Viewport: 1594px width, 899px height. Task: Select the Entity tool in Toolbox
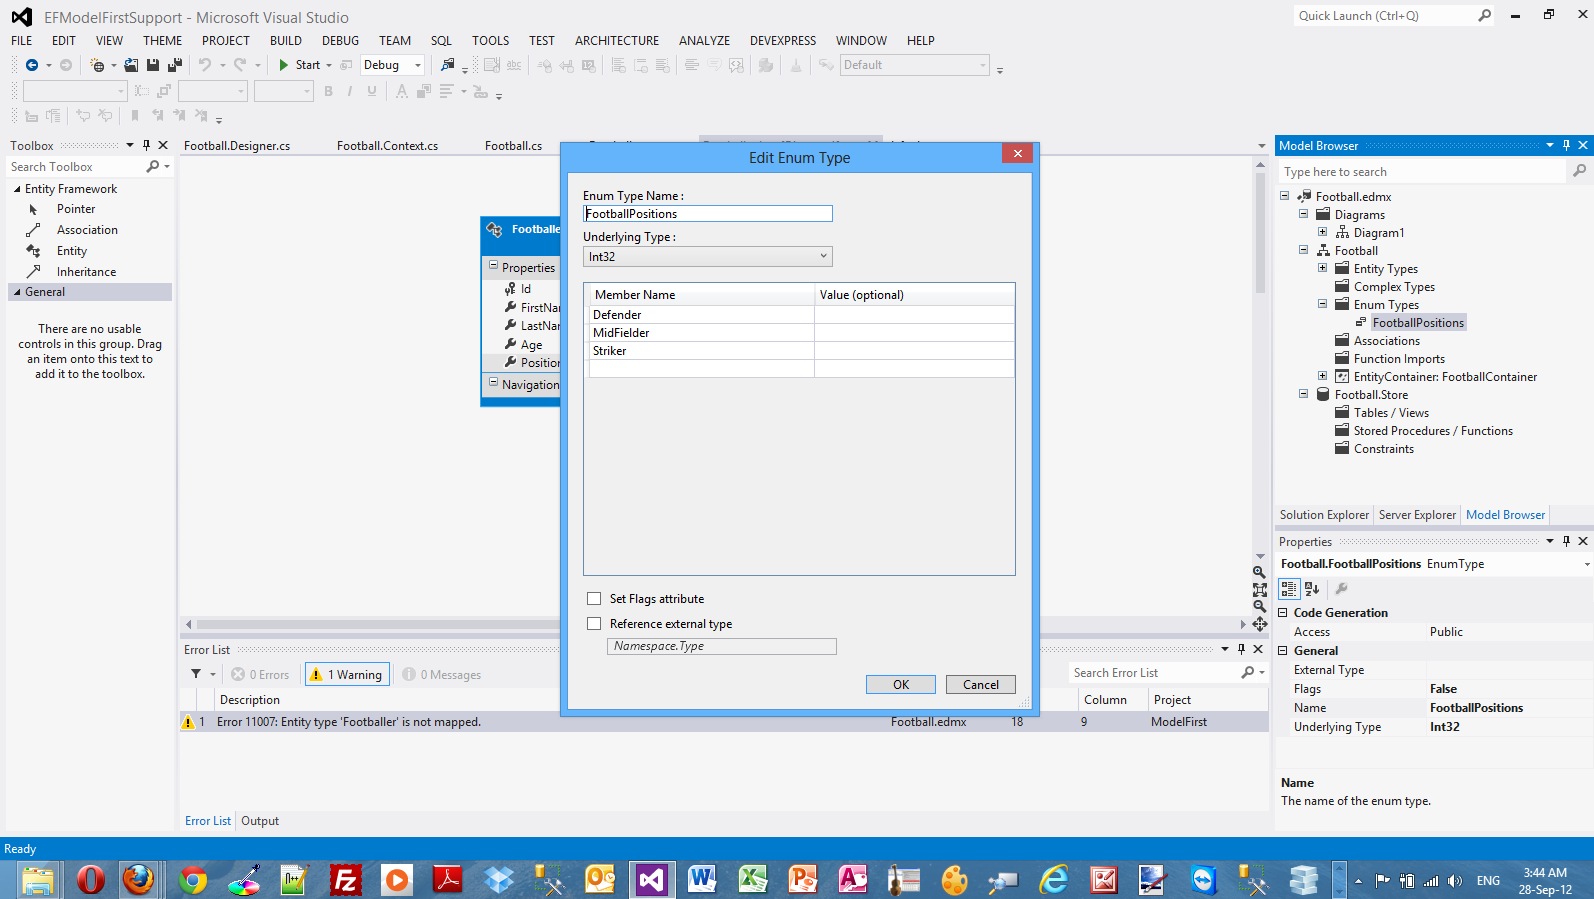click(x=72, y=251)
